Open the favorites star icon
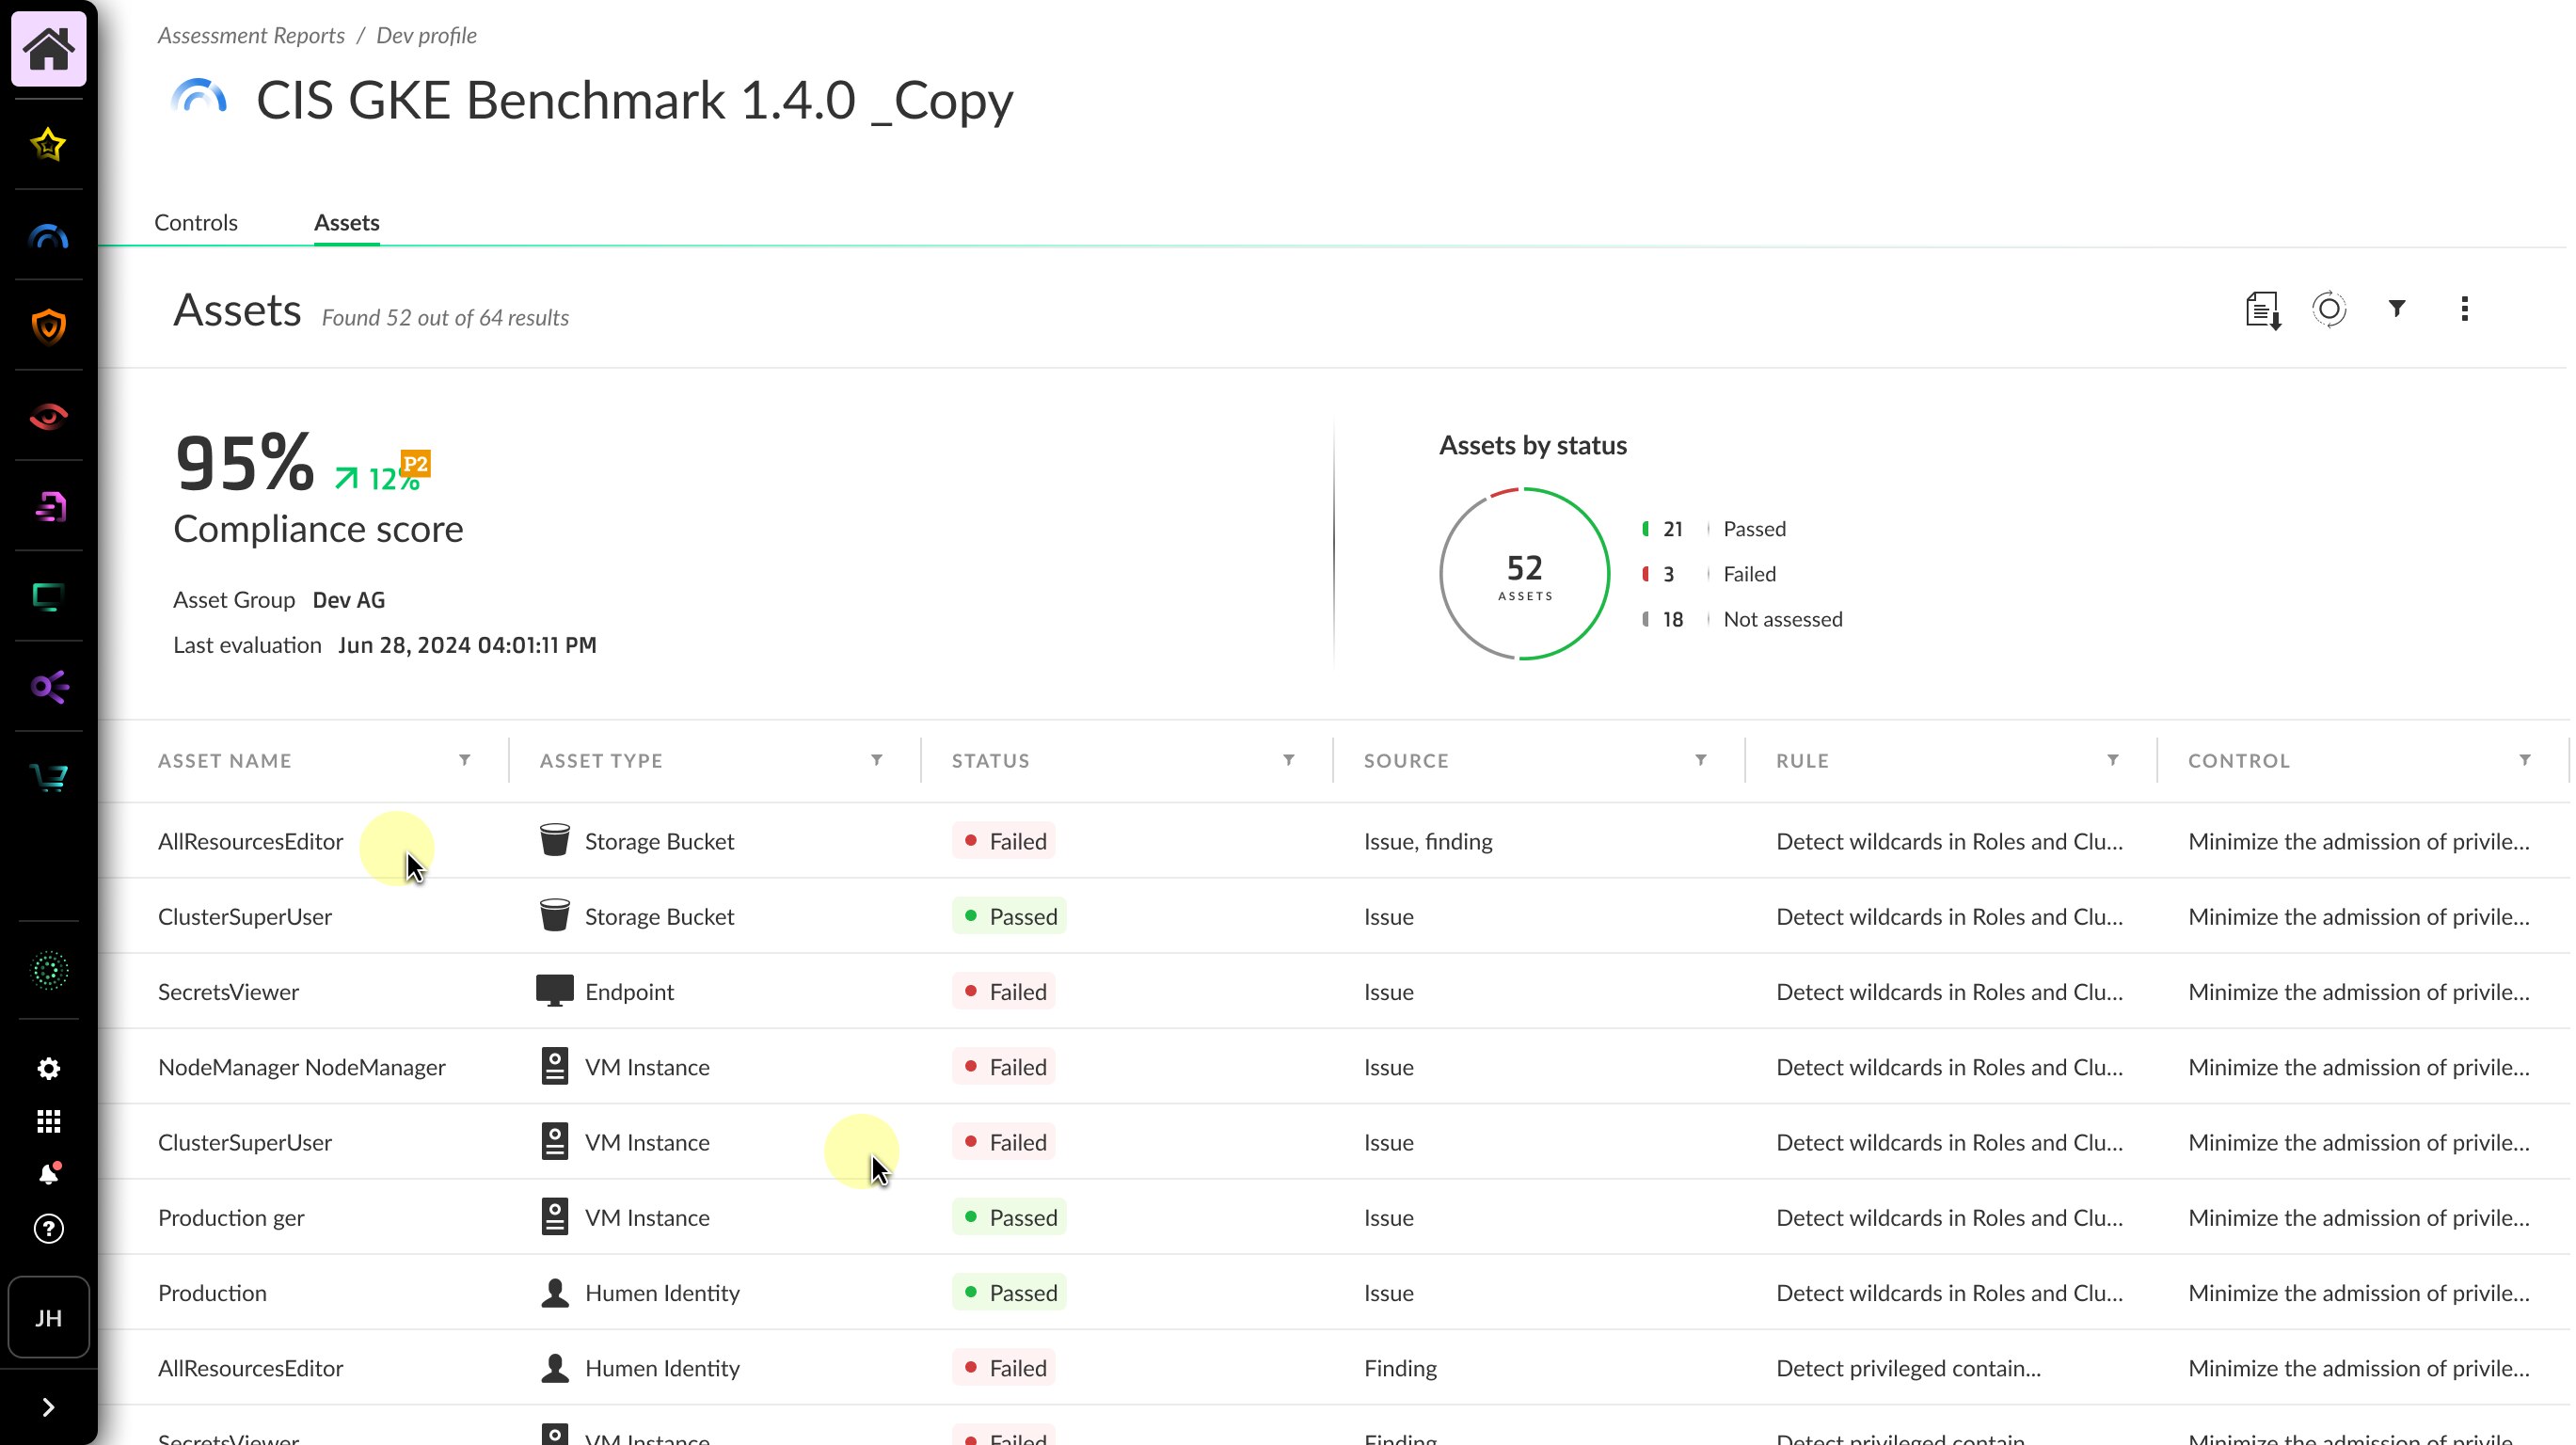 (48, 145)
